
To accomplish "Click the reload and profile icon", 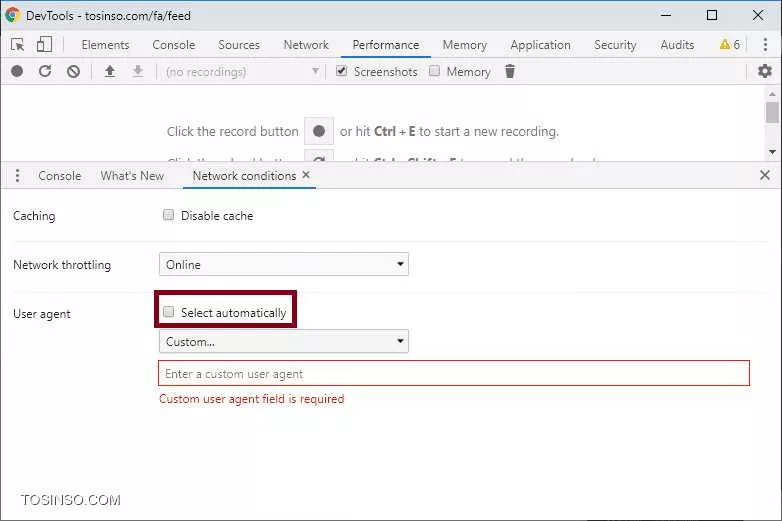I will click(45, 72).
